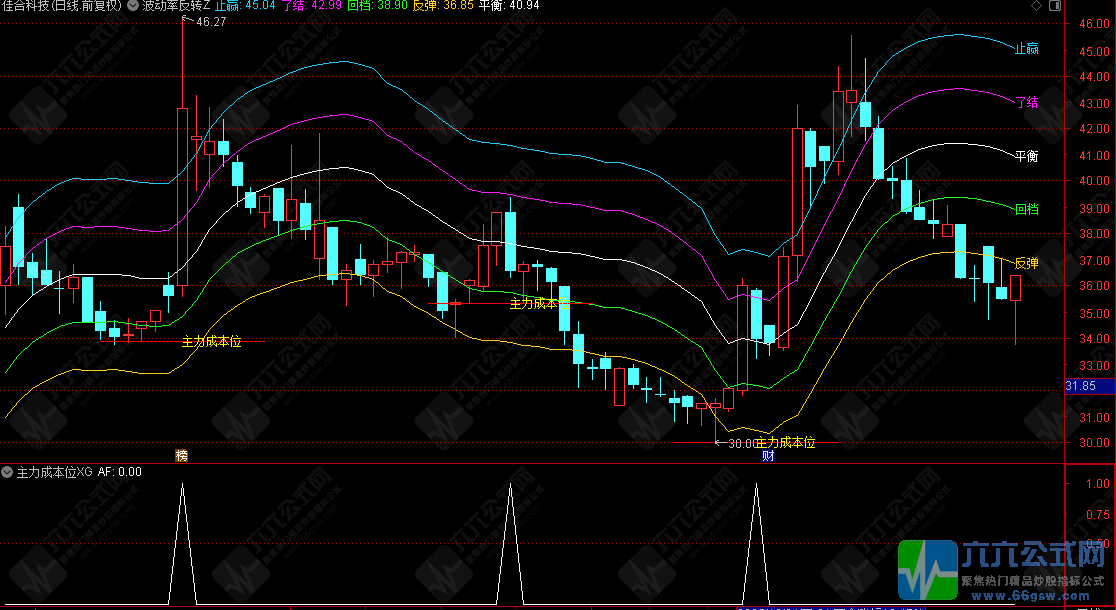Click the diamond icon at chart top right
Screen dimensions: 1116x610
point(1036,6)
